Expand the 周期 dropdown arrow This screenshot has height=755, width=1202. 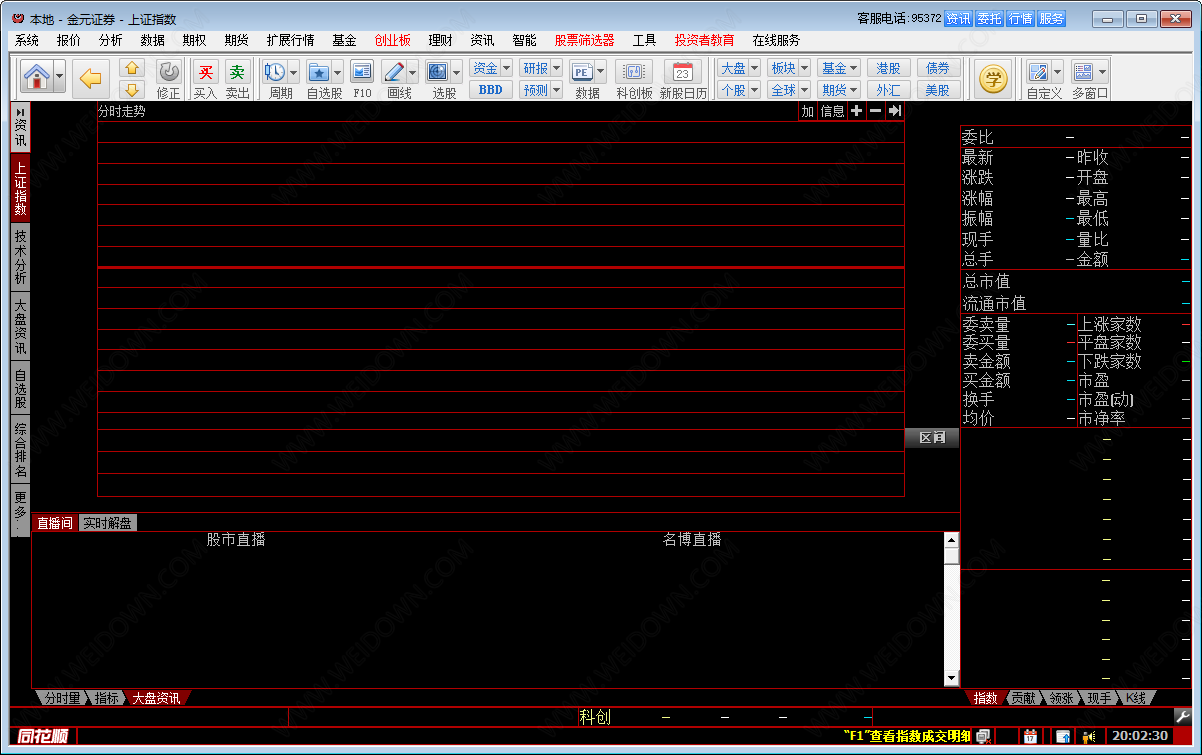(x=291, y=72)
